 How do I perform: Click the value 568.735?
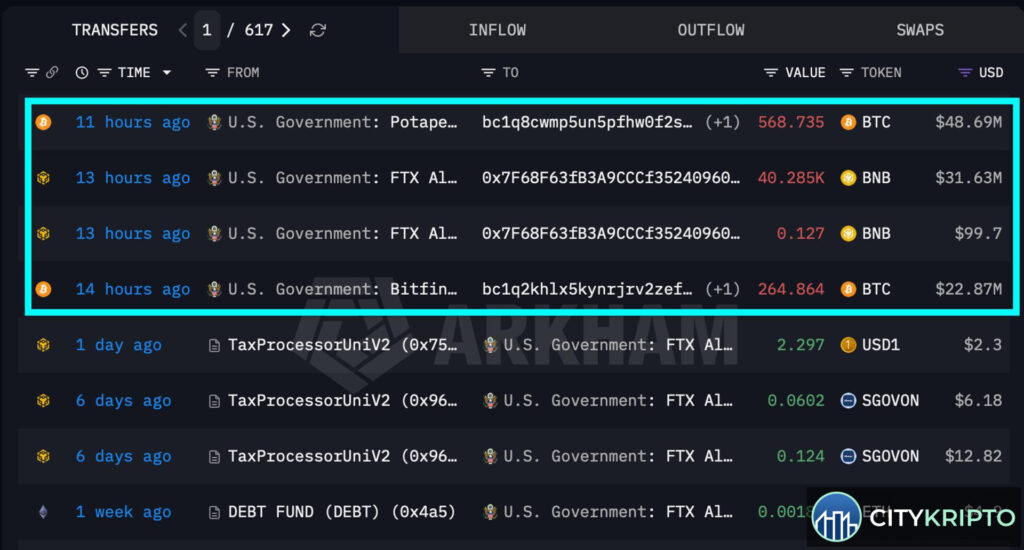791,122
